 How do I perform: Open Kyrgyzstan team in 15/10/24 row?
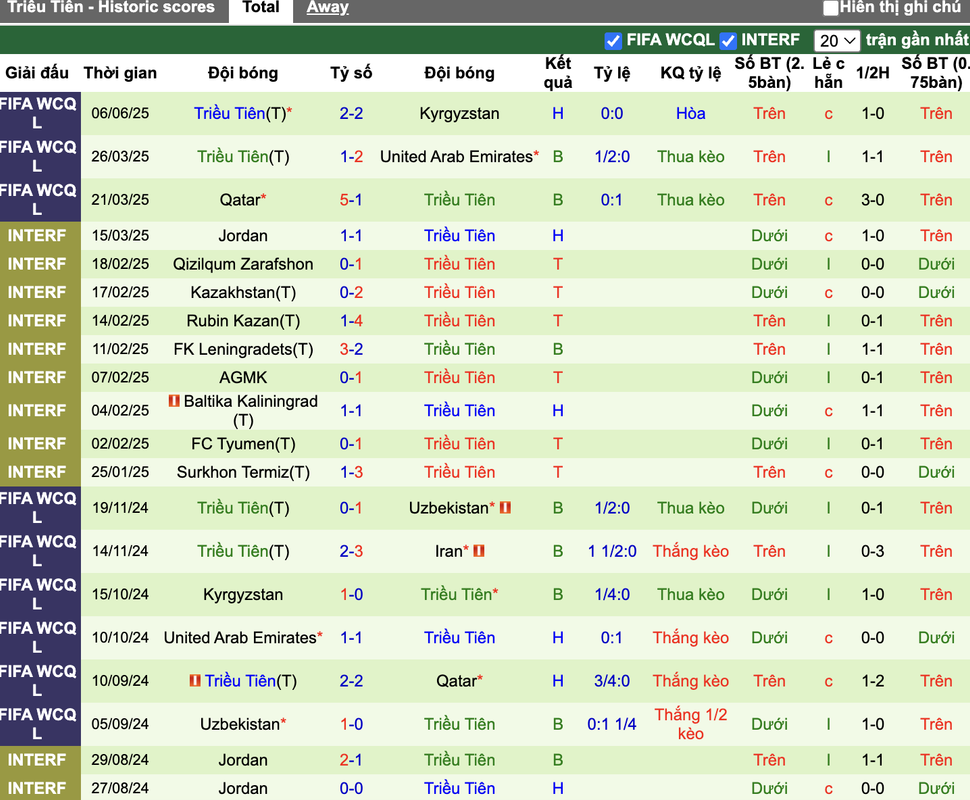pyautogui.click(x=243, y=595)
